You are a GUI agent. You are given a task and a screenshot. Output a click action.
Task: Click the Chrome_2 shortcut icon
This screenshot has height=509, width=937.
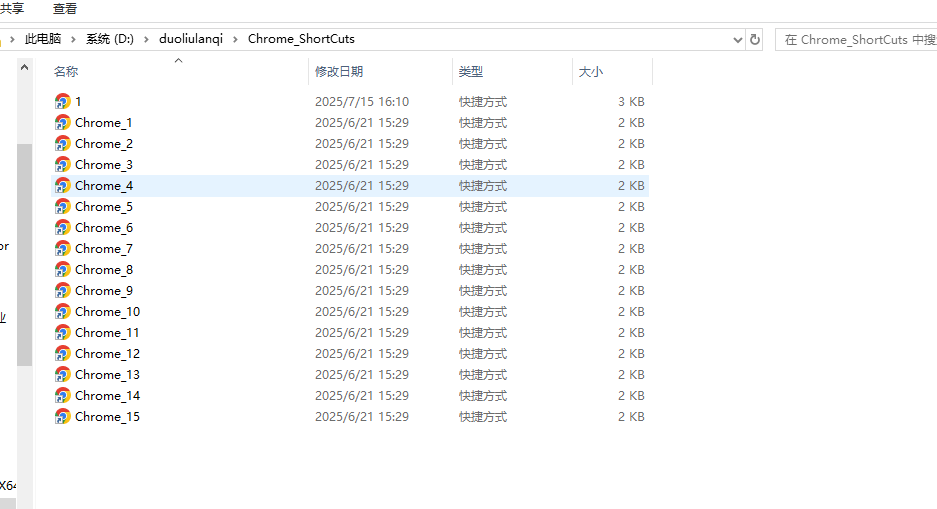[x=63, y=143]
